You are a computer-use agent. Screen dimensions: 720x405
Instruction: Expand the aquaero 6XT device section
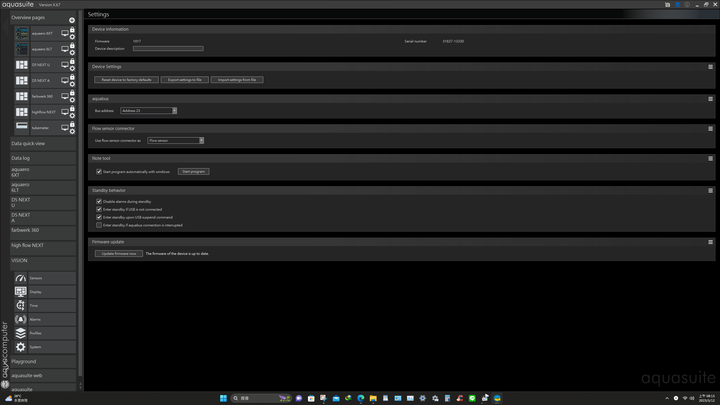point(43,172)
